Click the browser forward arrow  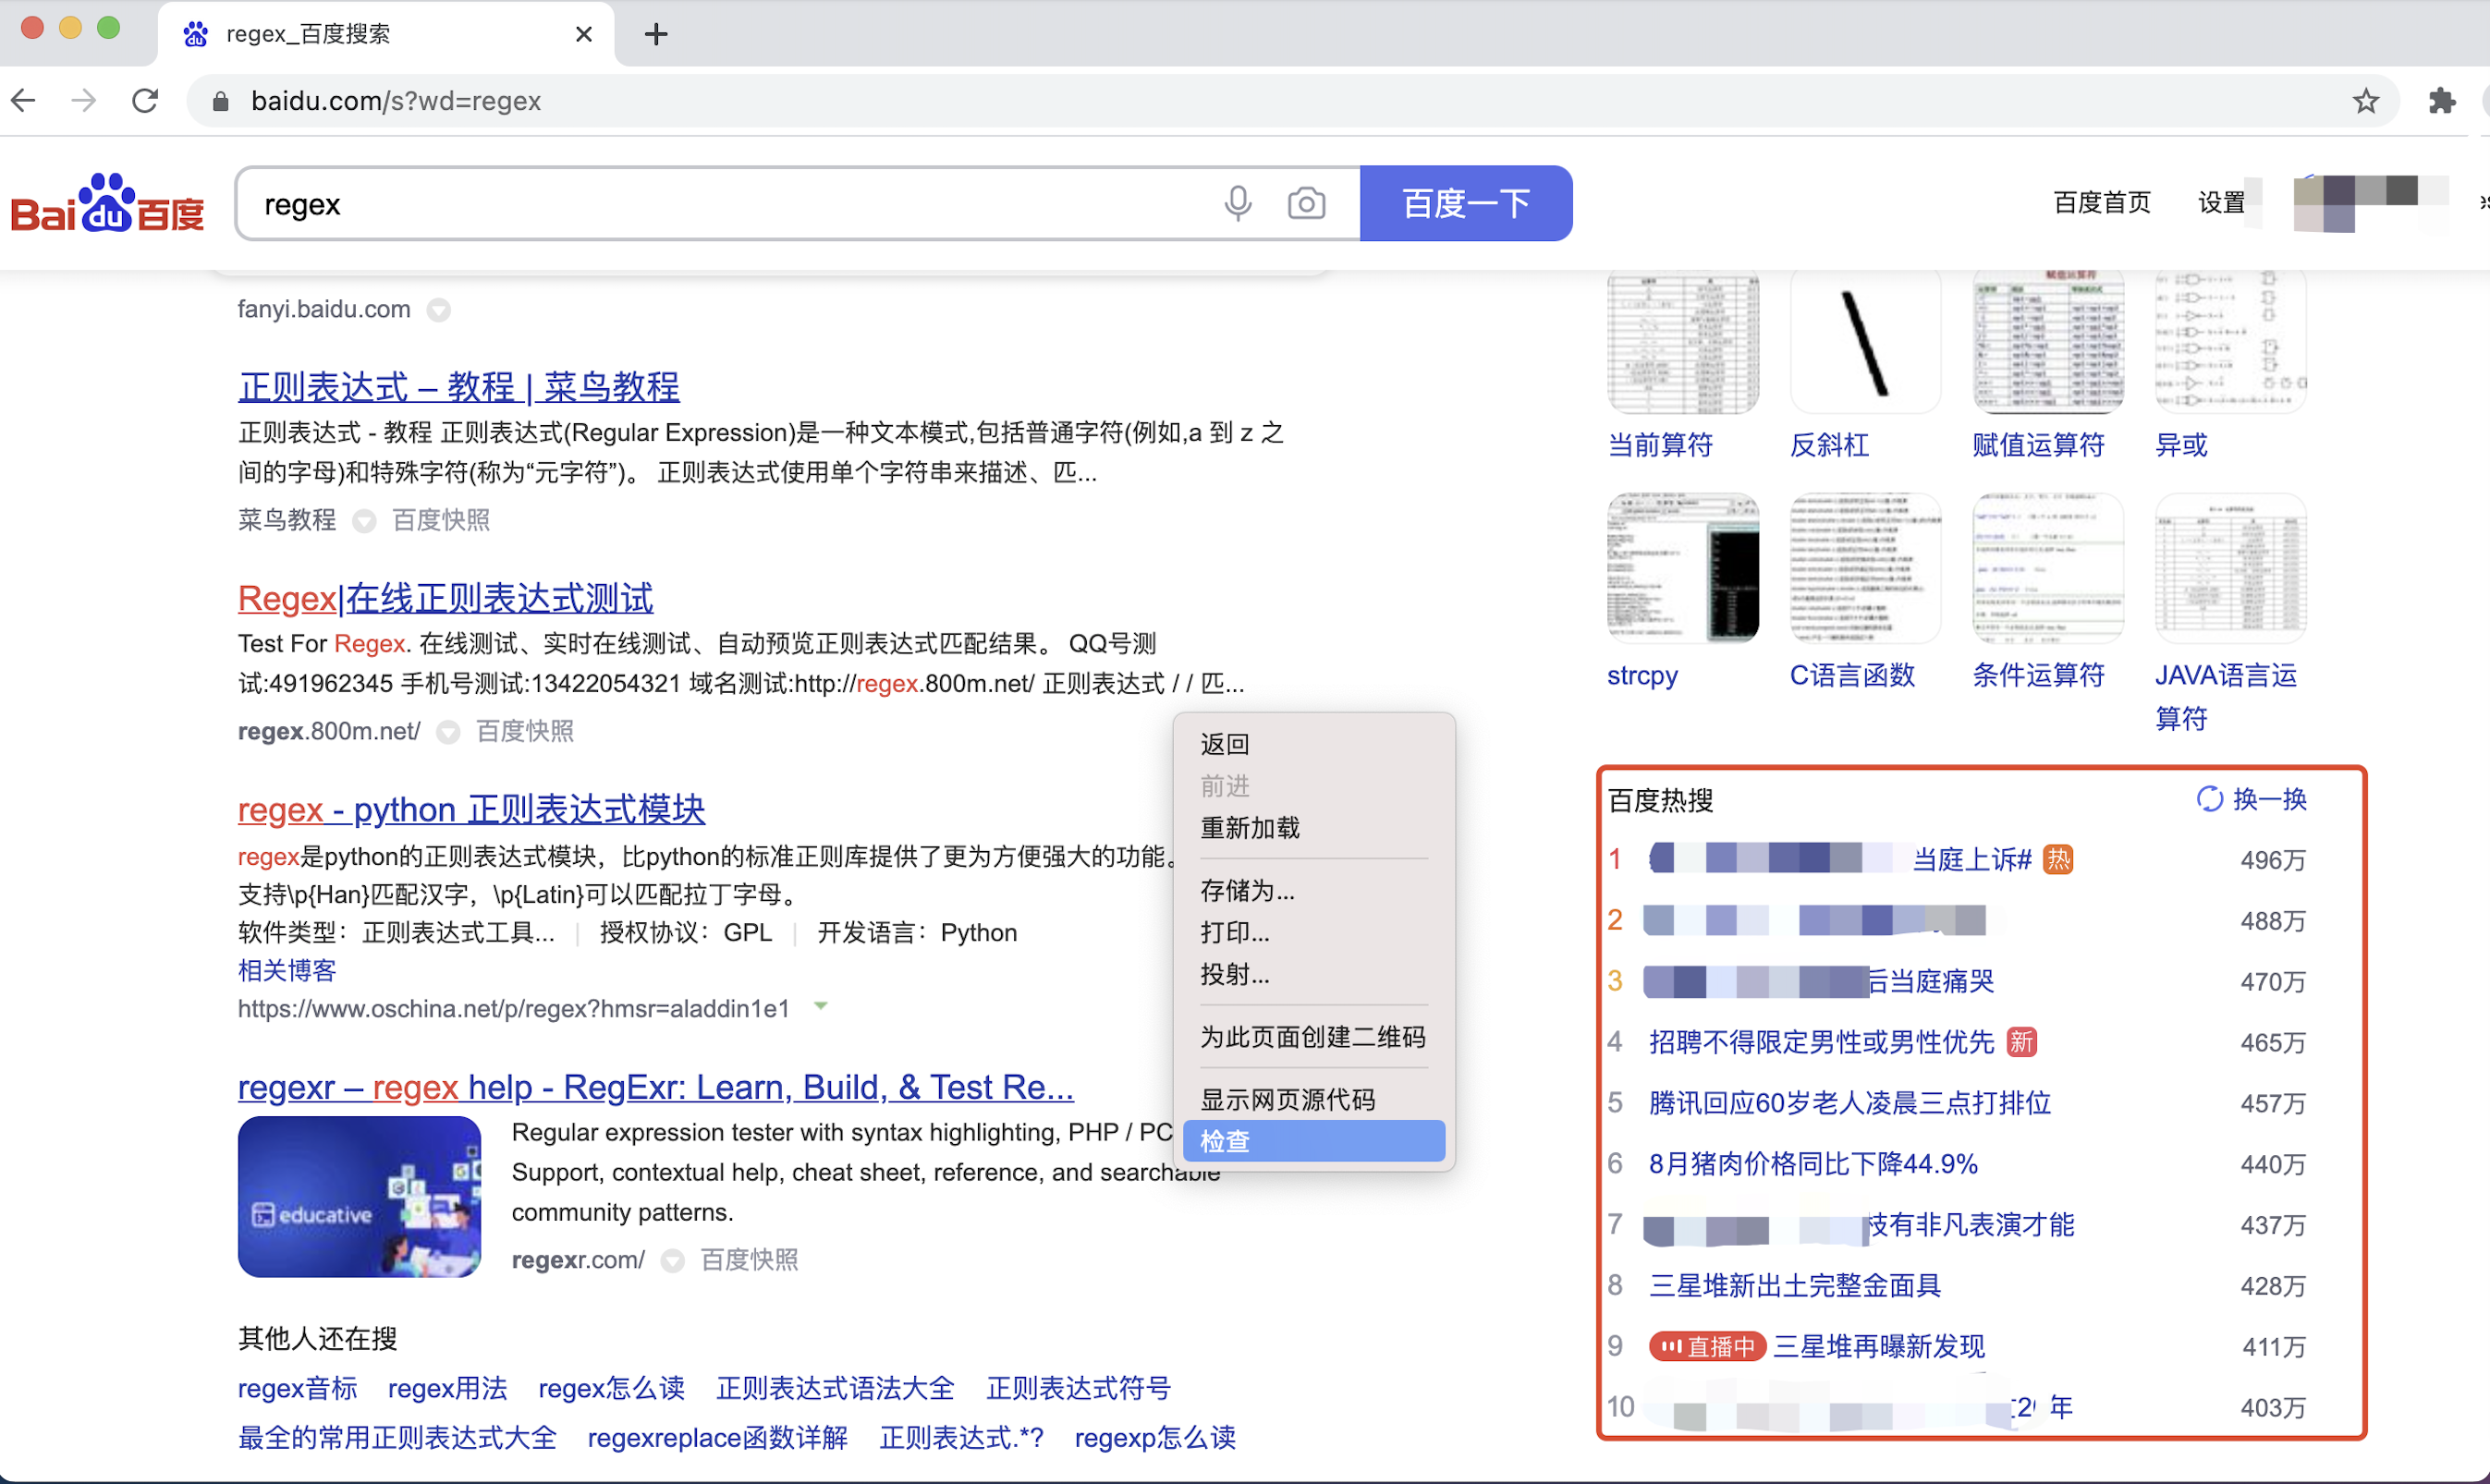[84, 100]
